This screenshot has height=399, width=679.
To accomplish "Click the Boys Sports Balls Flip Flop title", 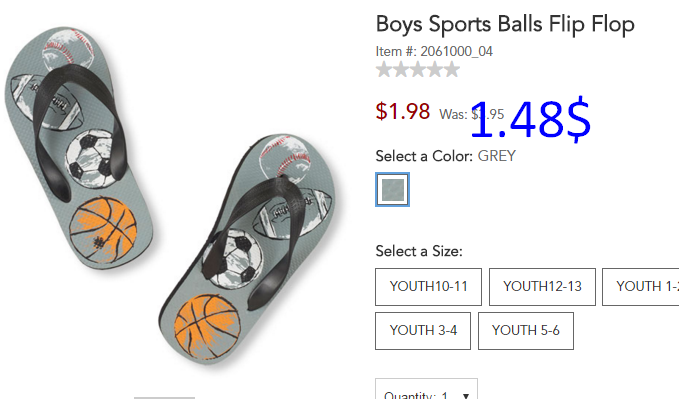I will (x=505, y=24).
